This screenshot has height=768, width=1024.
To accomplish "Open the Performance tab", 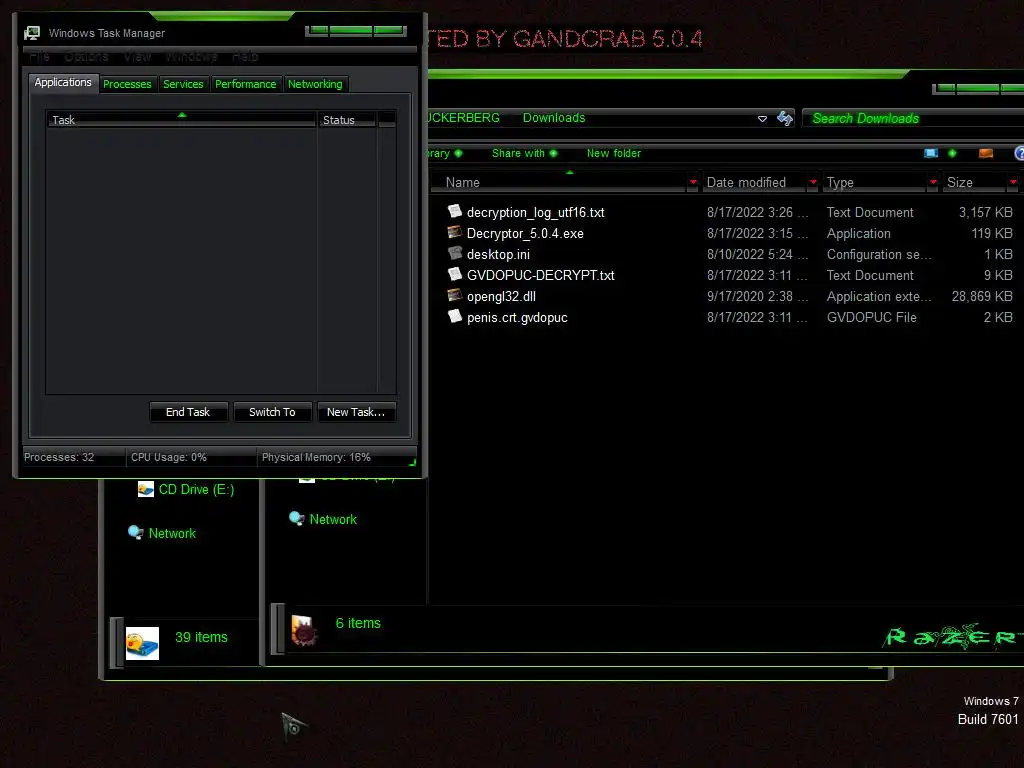I will point(246,84).
